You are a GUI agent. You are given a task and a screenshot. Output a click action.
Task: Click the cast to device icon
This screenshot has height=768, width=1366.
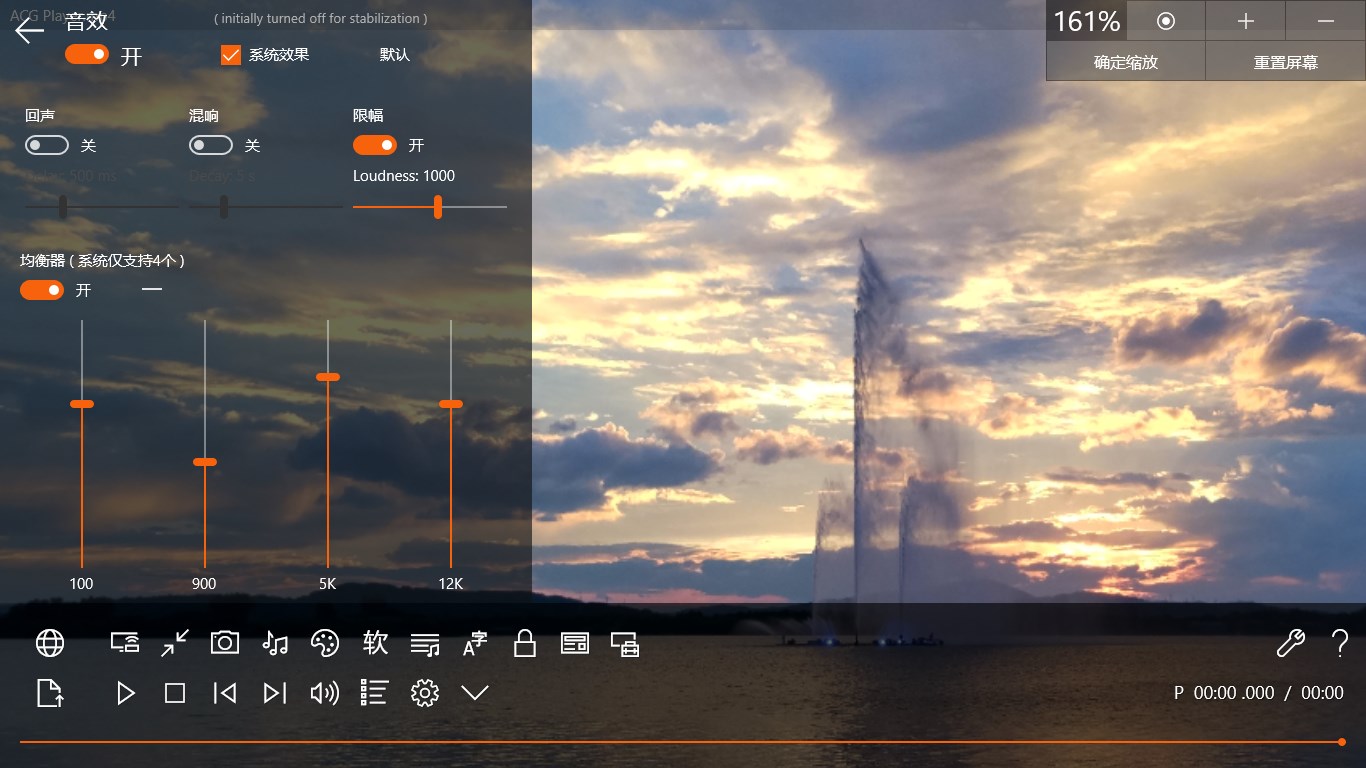(x=125, y=643)
